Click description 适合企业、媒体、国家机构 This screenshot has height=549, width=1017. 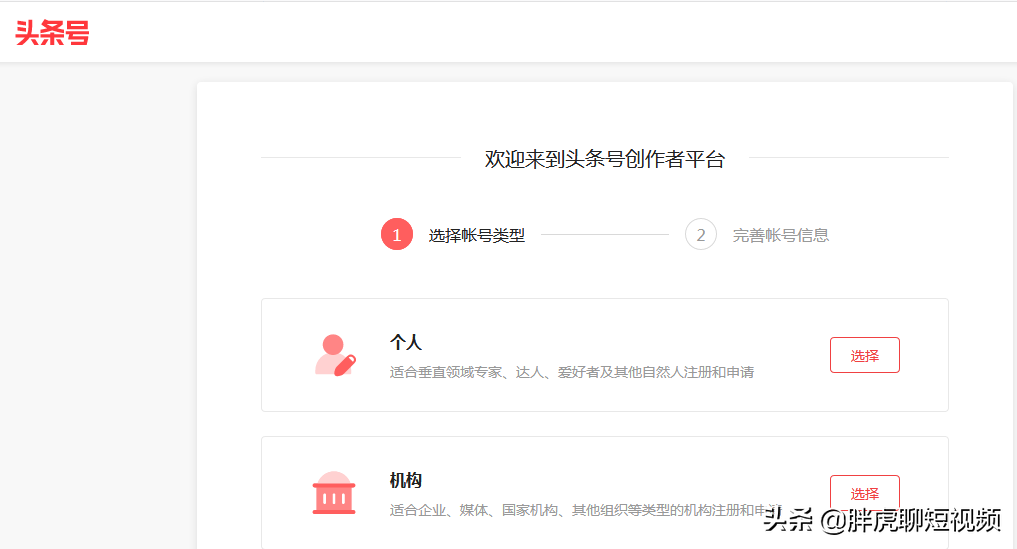point(586,510)
